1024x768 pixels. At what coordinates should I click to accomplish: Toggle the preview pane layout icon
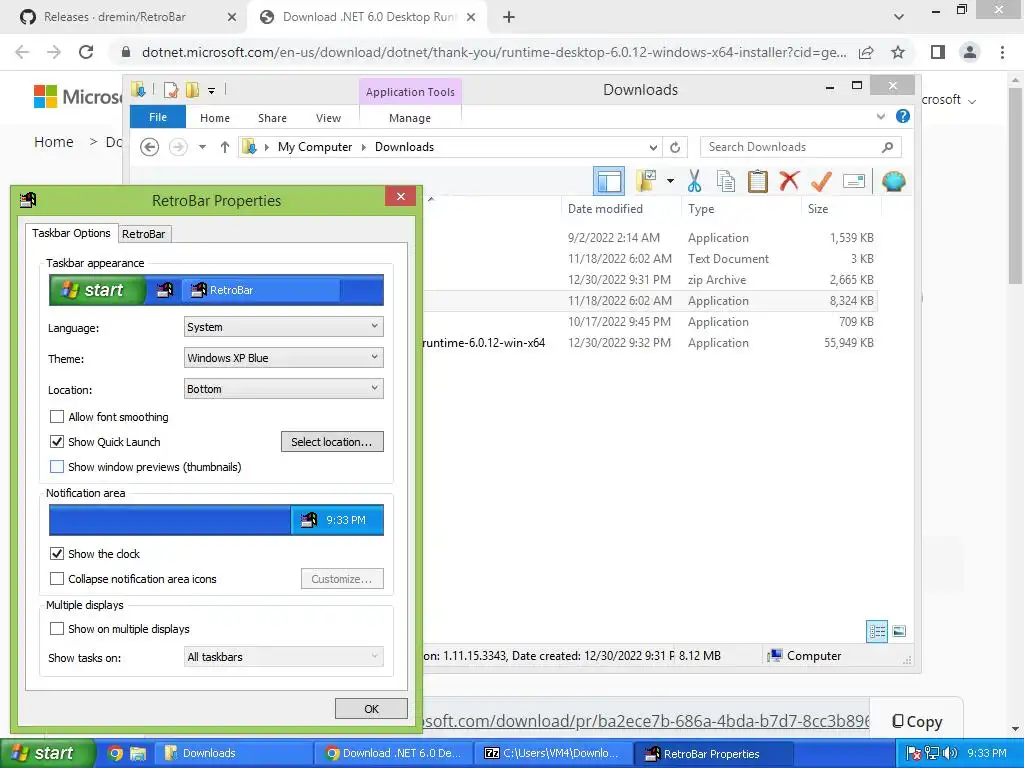[x=609, y=181]
